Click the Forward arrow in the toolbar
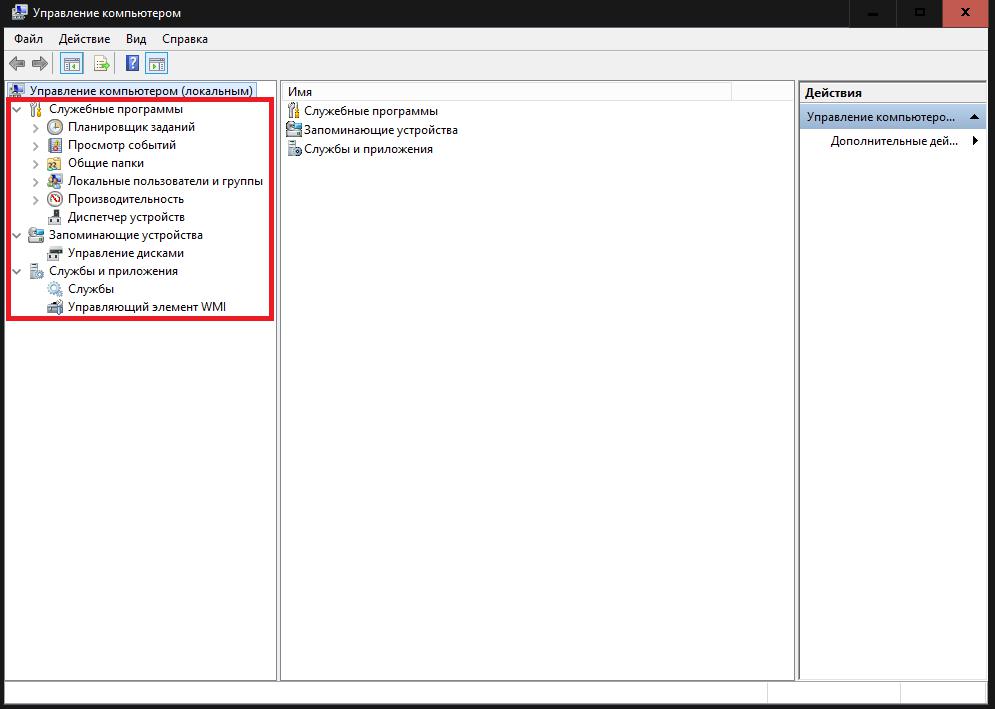Screen dimensions: 995x709 click(x=40, y=64)
